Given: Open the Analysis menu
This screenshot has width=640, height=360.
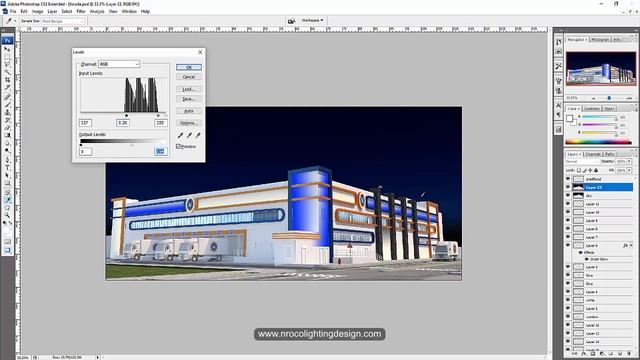Looking at the screenshot, I should (97, 11).
